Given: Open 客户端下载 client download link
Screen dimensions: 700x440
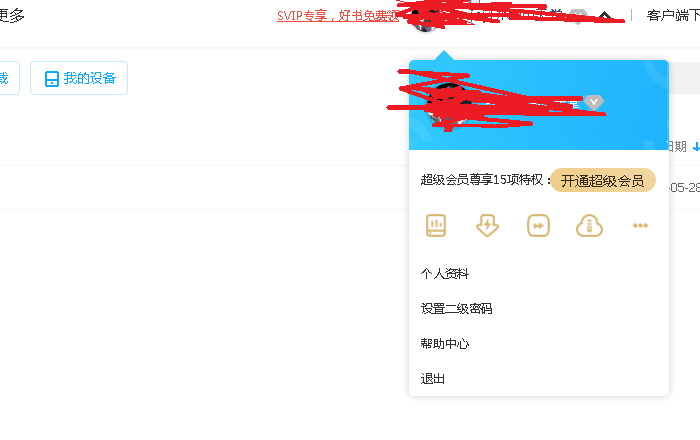Looking at the screenshot, I should click(673, 16).
